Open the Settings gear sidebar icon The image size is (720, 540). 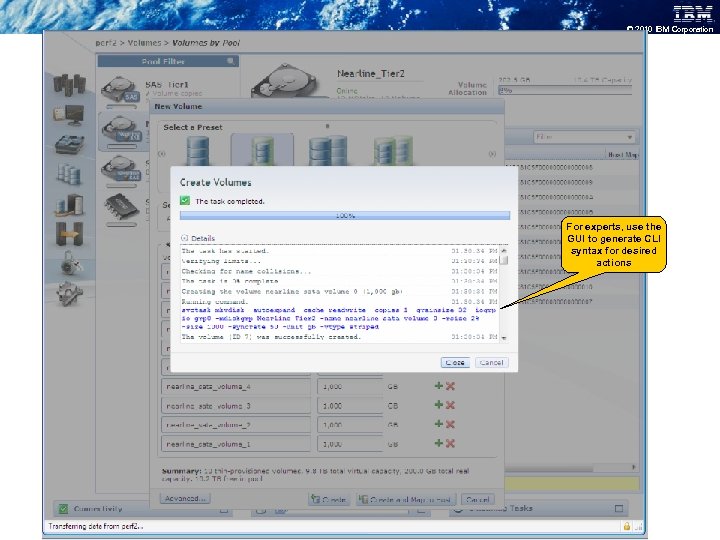tap(69, 293)
